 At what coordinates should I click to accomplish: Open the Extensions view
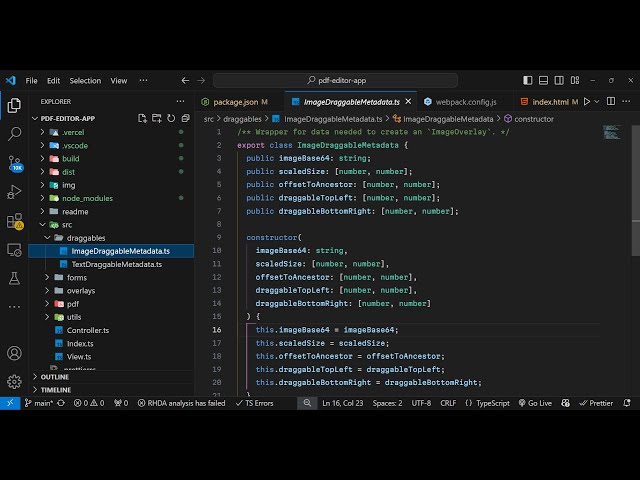14,220
